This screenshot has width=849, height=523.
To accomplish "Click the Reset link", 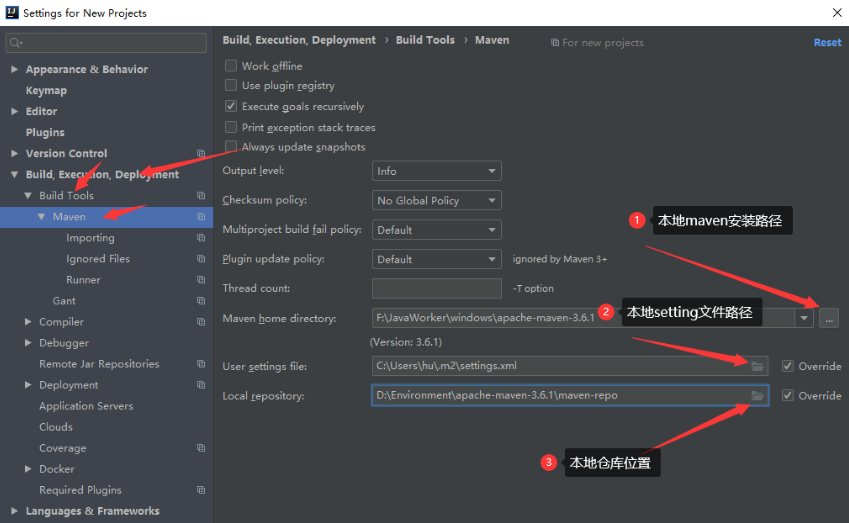I will [827, 42].
